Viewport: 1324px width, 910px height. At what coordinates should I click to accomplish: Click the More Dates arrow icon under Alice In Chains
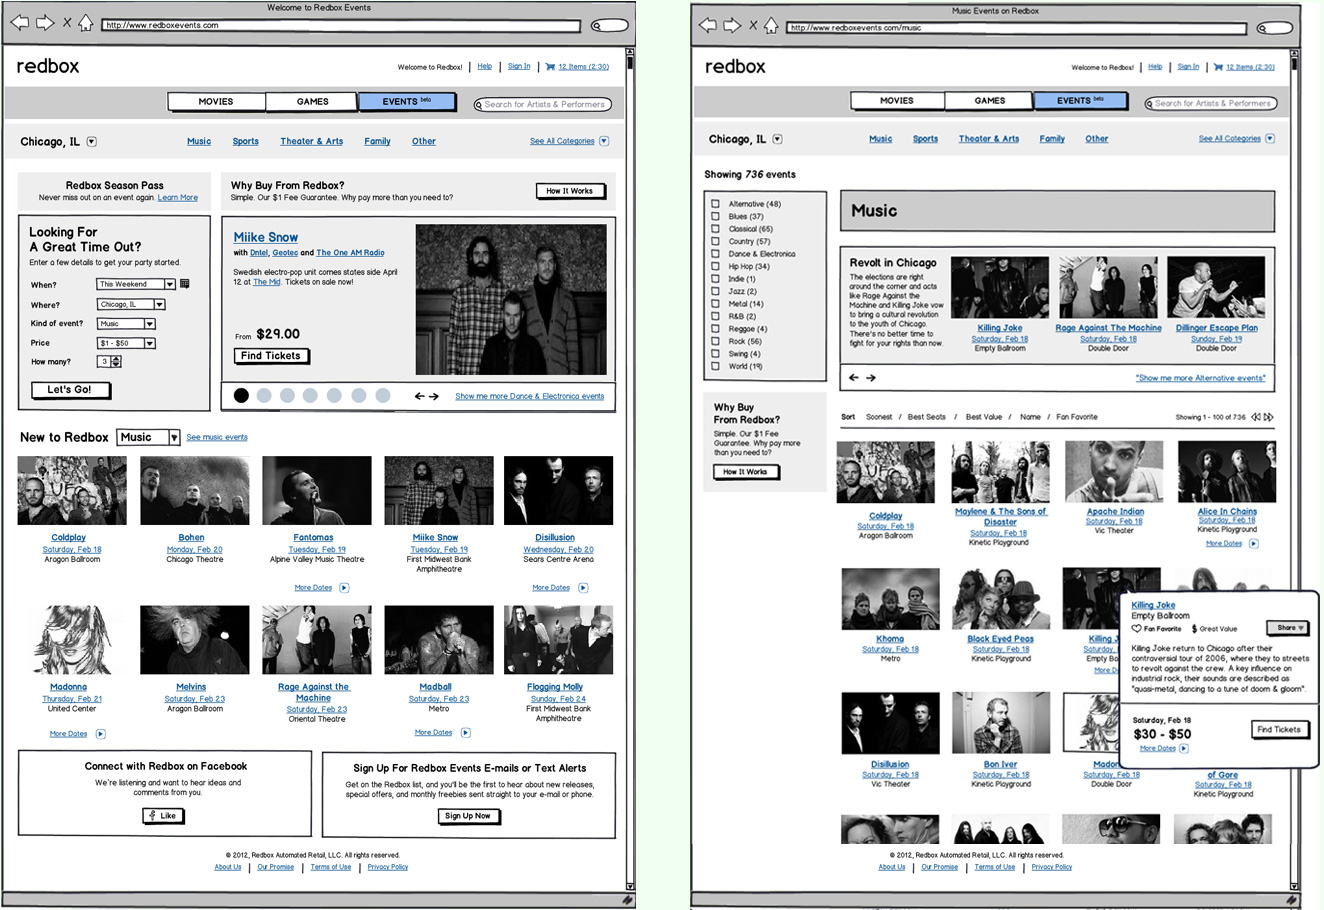pos(1254,544)
